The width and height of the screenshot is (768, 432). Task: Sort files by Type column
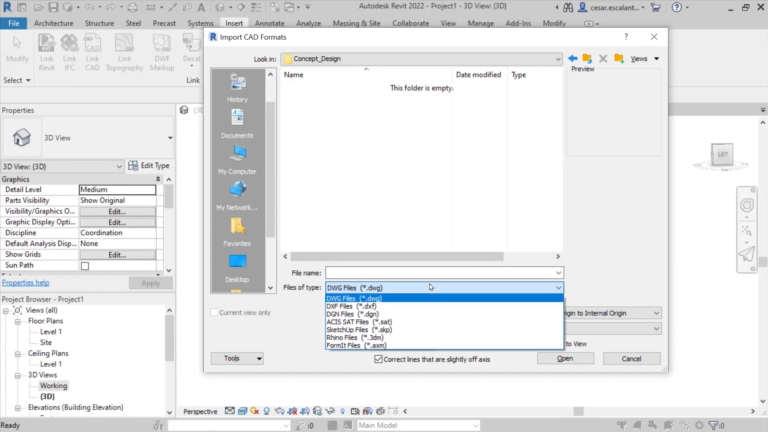(x=518, y=75)
